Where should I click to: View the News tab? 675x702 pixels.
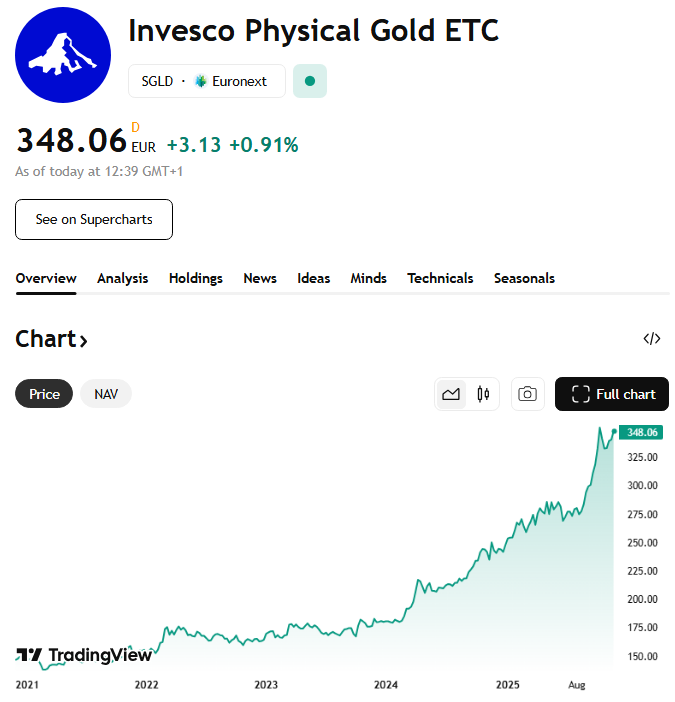[260, 278]
